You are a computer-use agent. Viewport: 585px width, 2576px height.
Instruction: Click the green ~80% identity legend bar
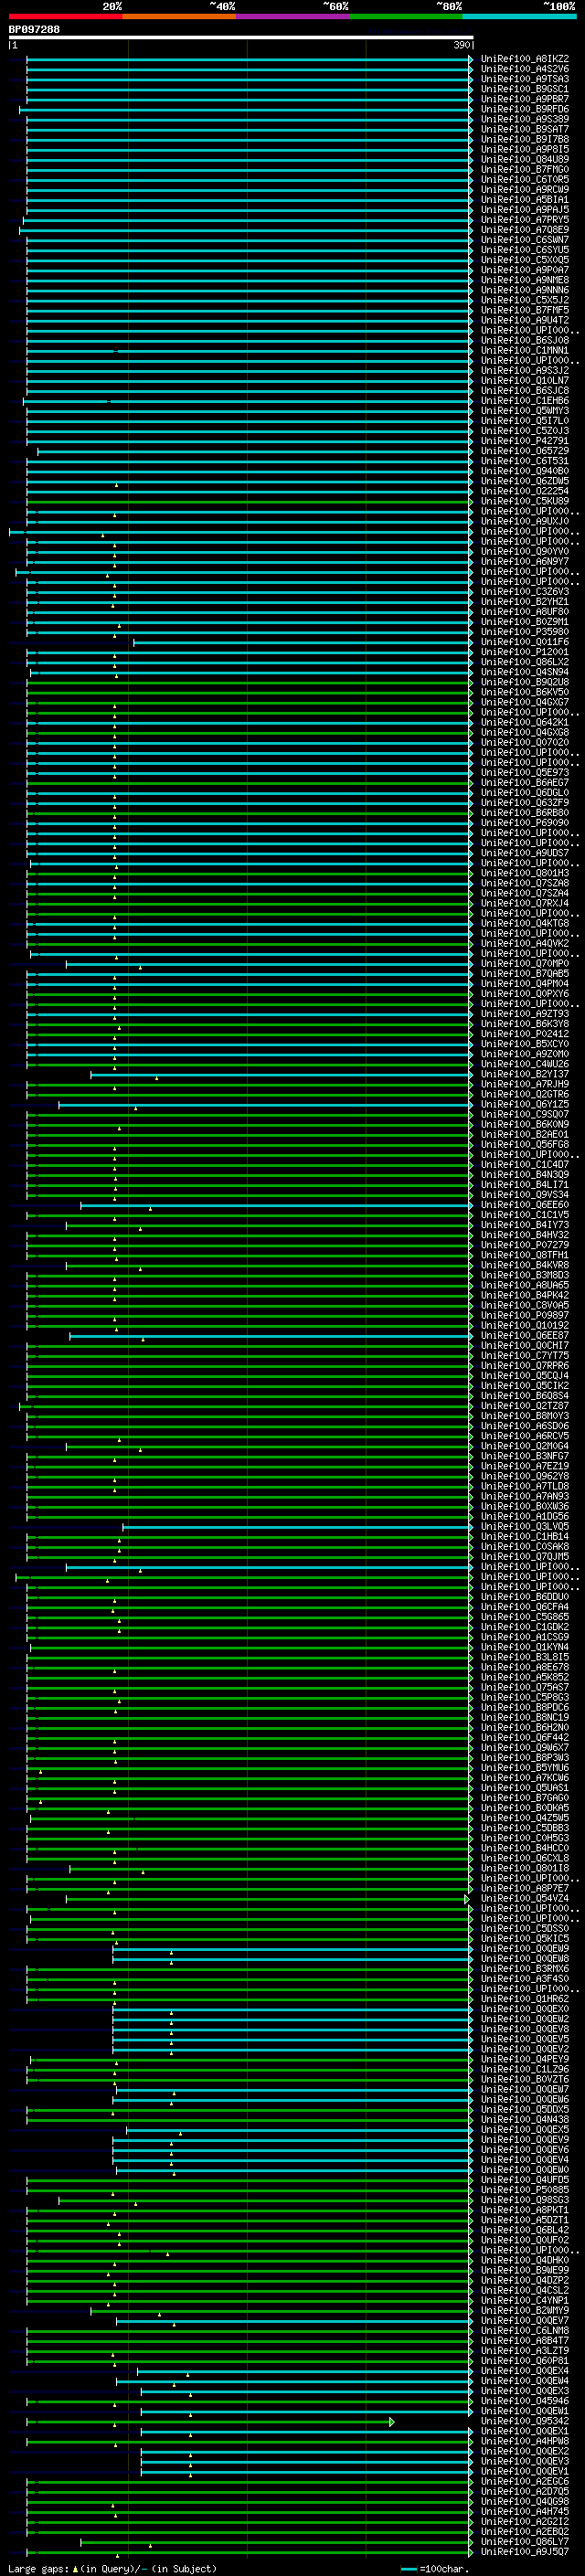coord(406,16)
